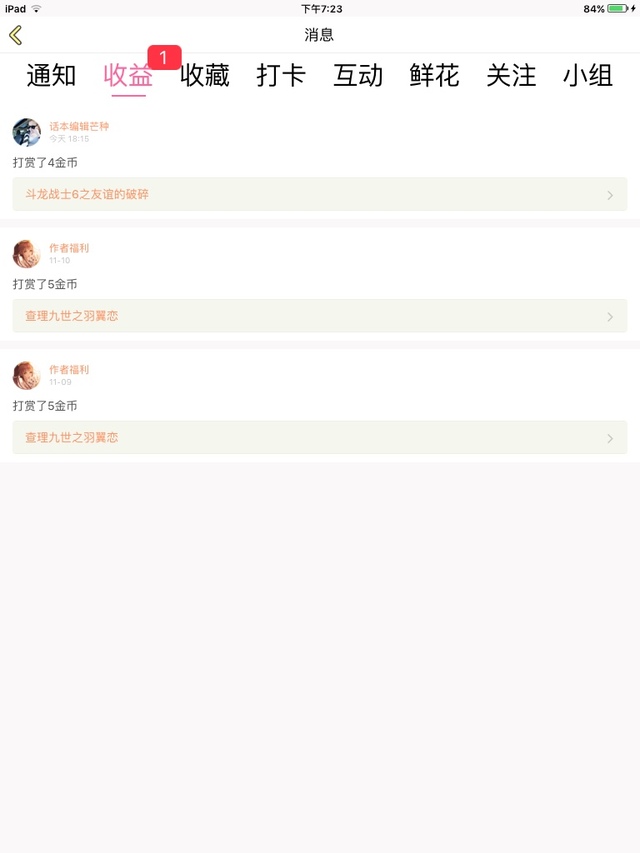Switch to the 收藏 tab
The height and width of the screenshot is (853, 640).
click(x=205, y=75)
